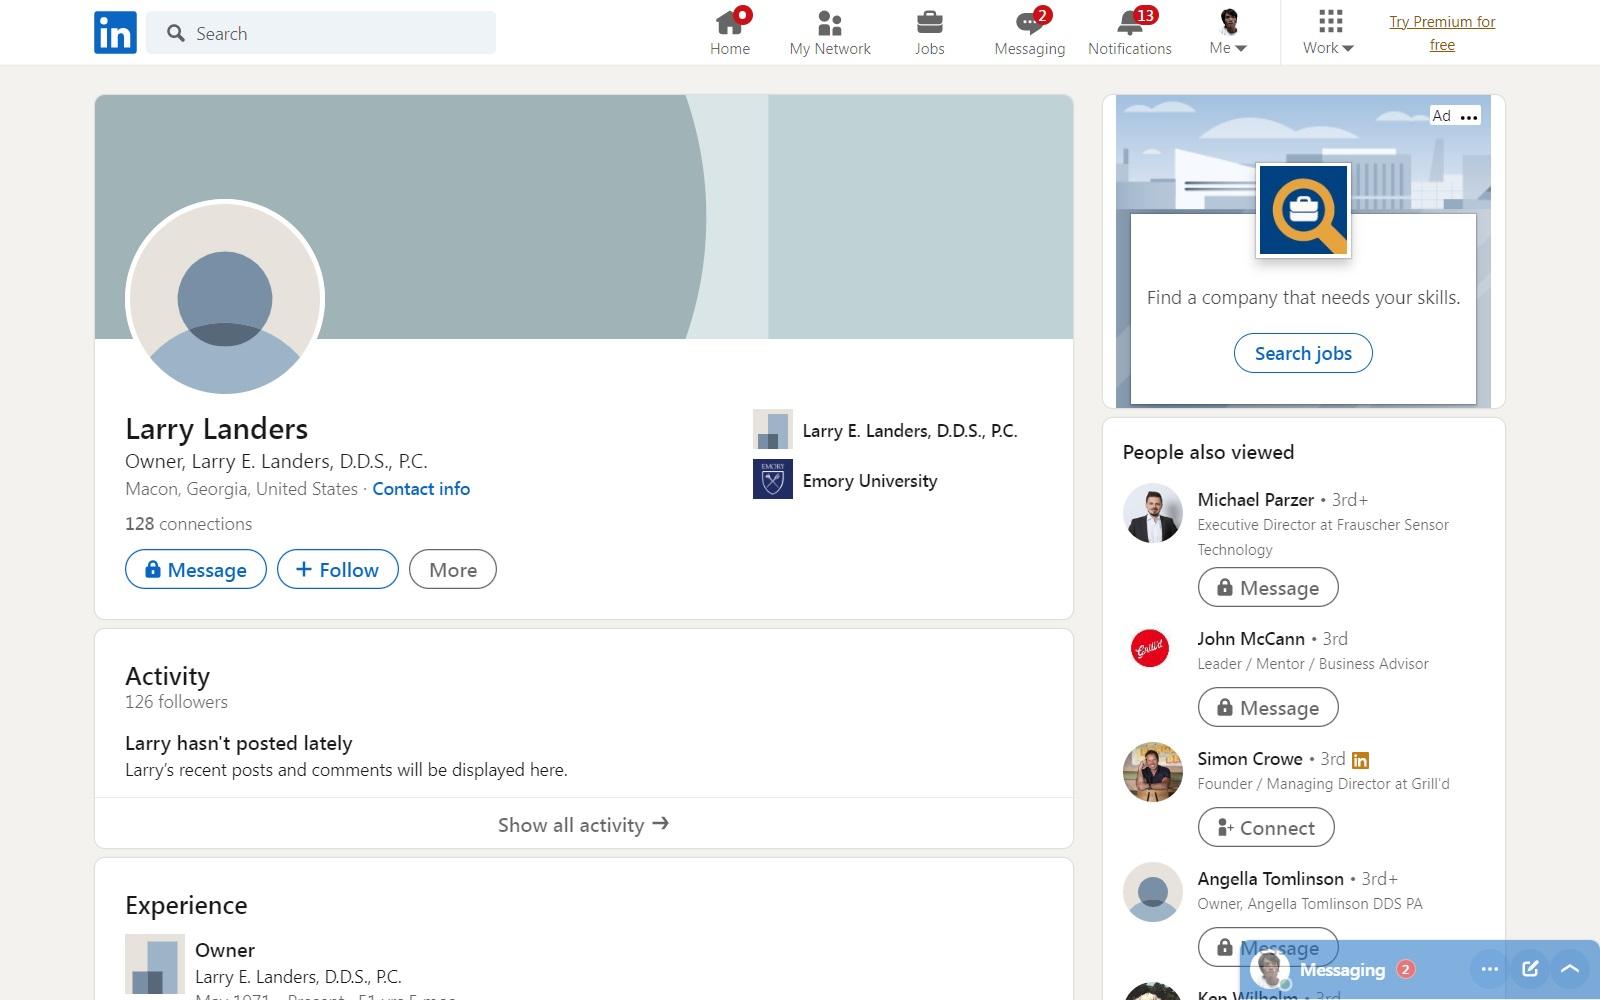The image size is (1600, 1000).
Task: Click 126 followers text
Action: coord(176,702)
